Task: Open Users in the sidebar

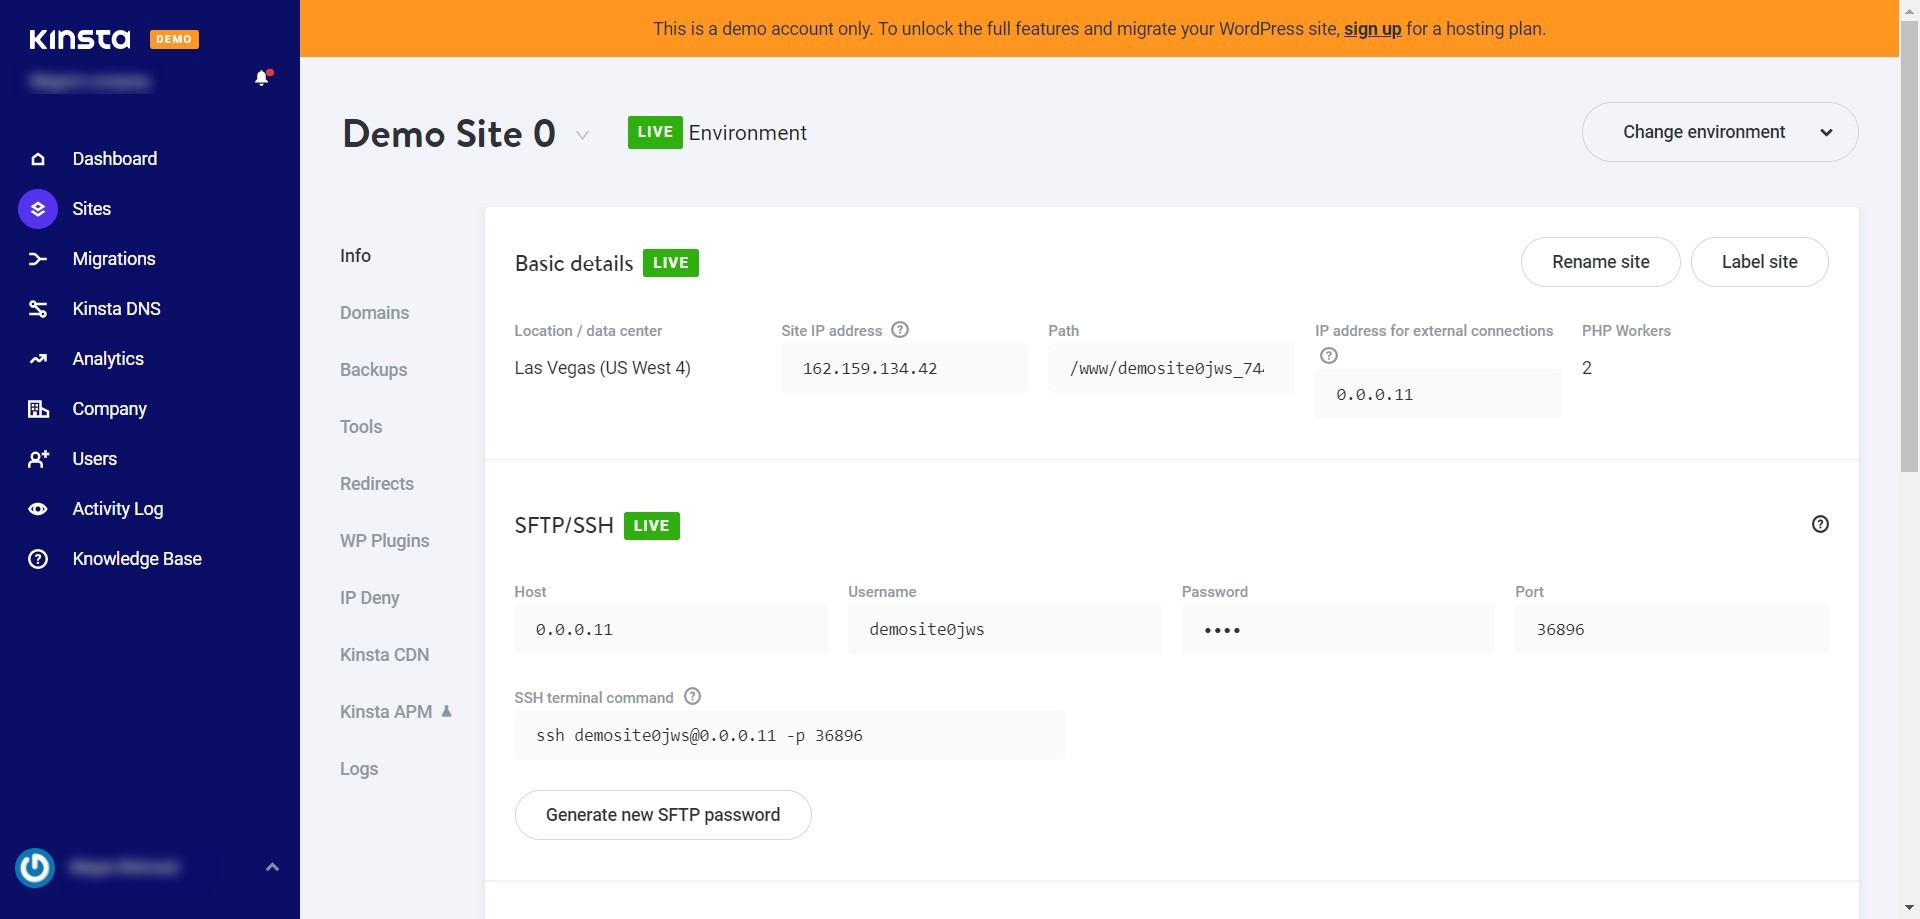Action: (x=95, y=459)
